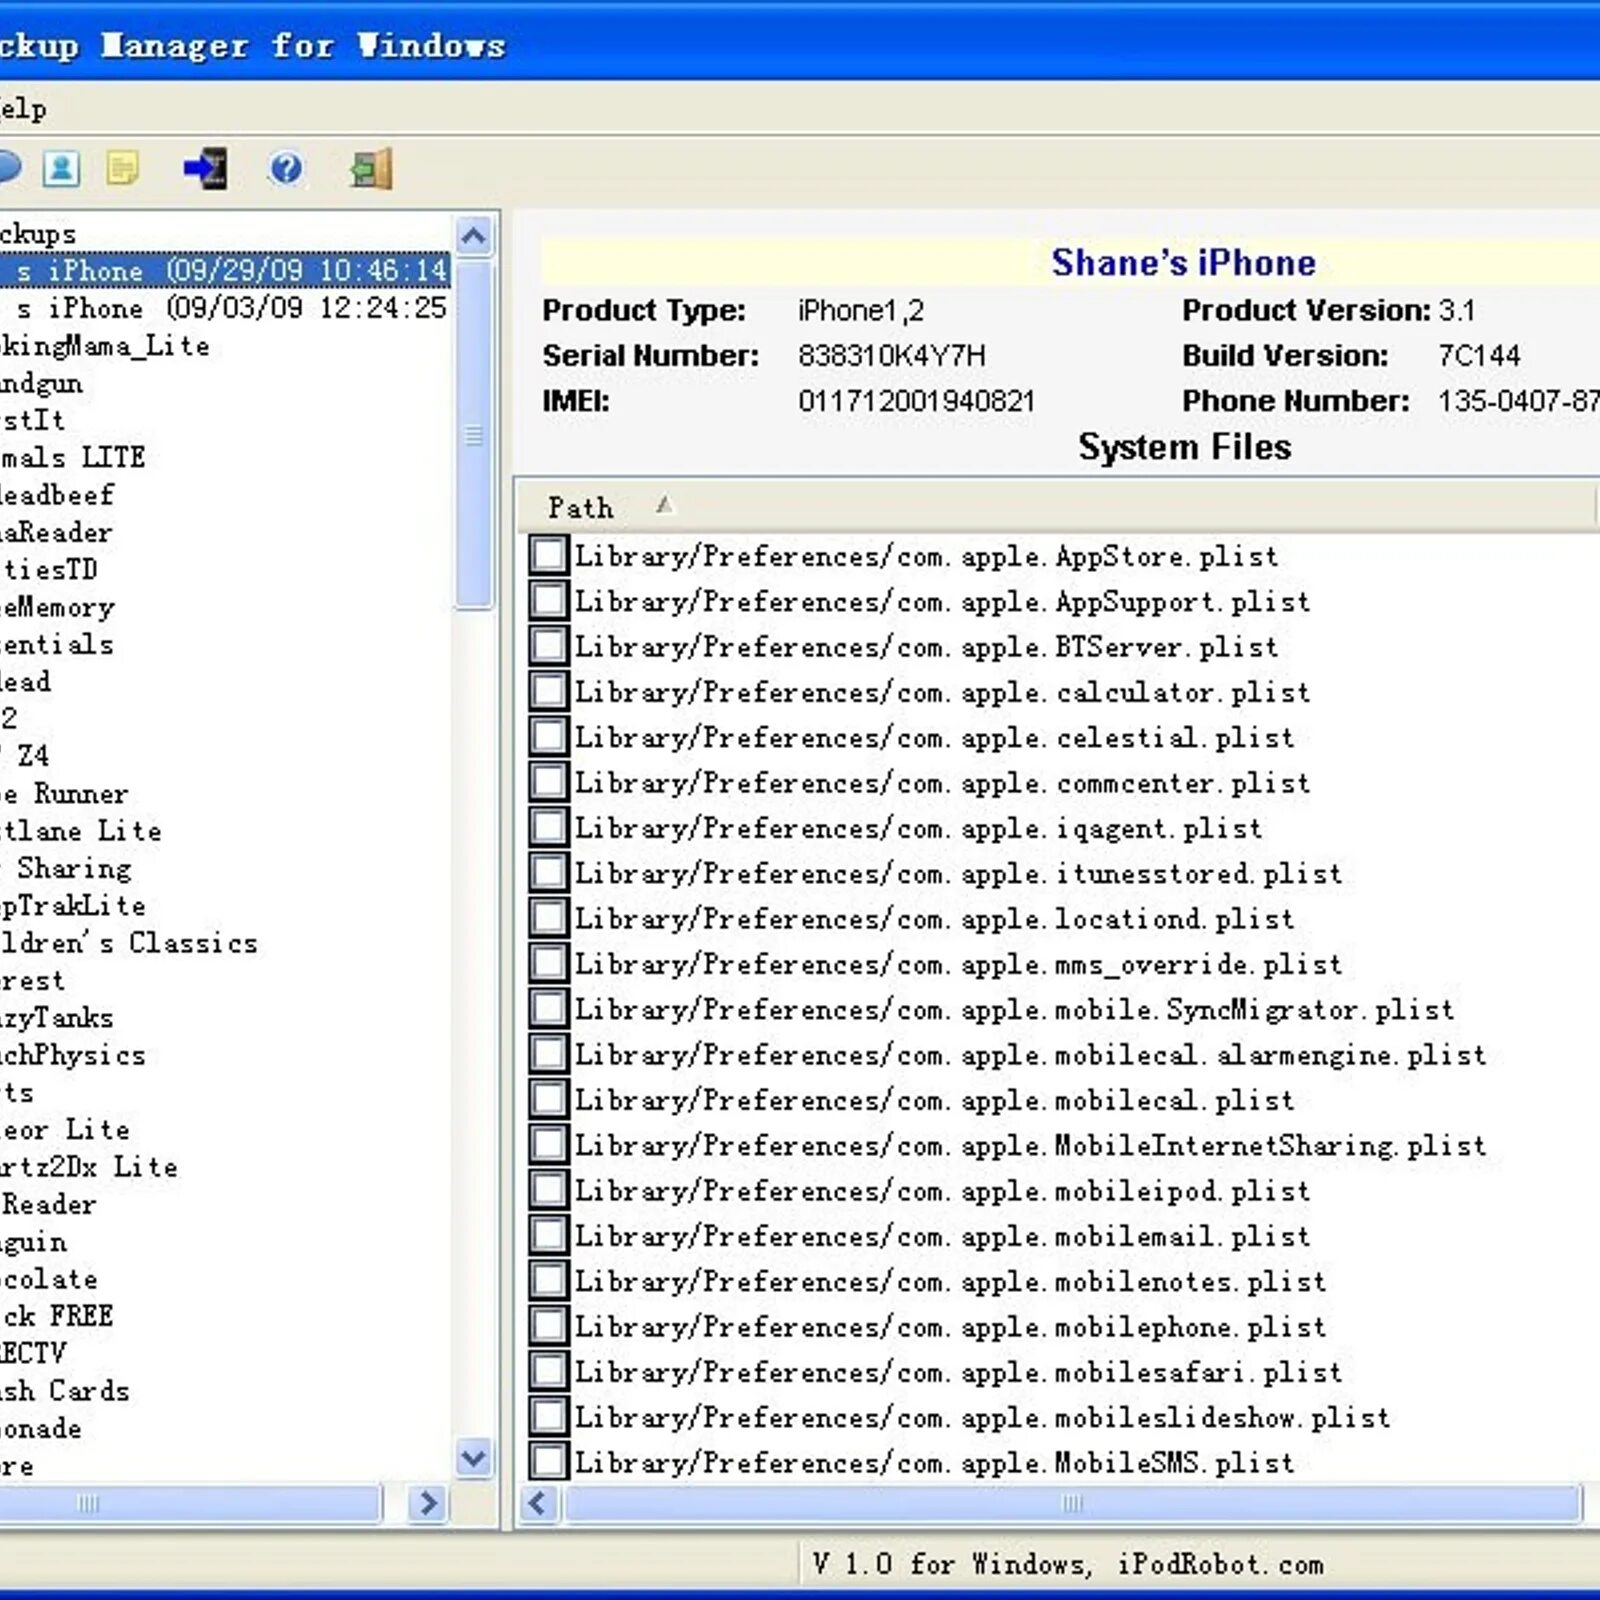This screenshot has height=1600, width=1600.
Task: Select the 'Sharing' backup entry
Action: (66, 868)
